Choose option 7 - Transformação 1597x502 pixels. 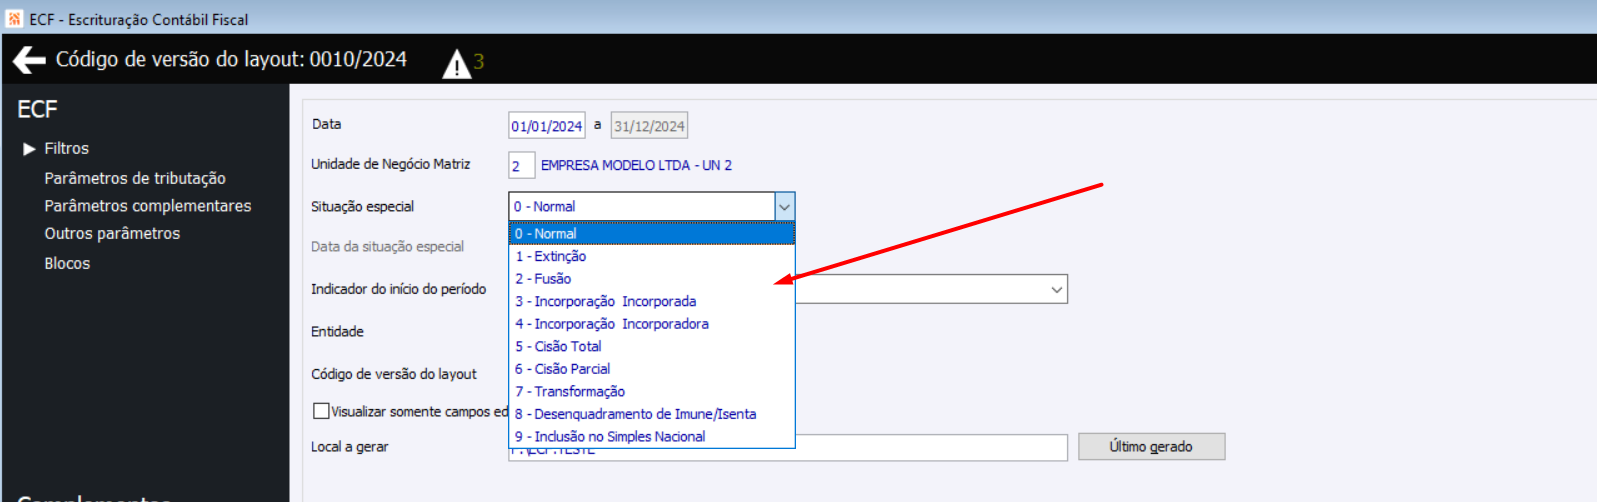coord(652,391)
